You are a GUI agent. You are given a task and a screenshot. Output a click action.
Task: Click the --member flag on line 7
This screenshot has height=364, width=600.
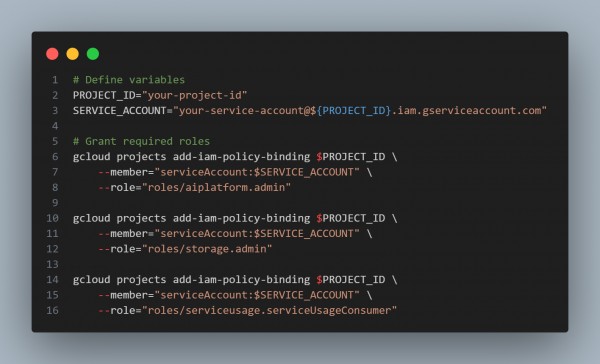point(123,172)
